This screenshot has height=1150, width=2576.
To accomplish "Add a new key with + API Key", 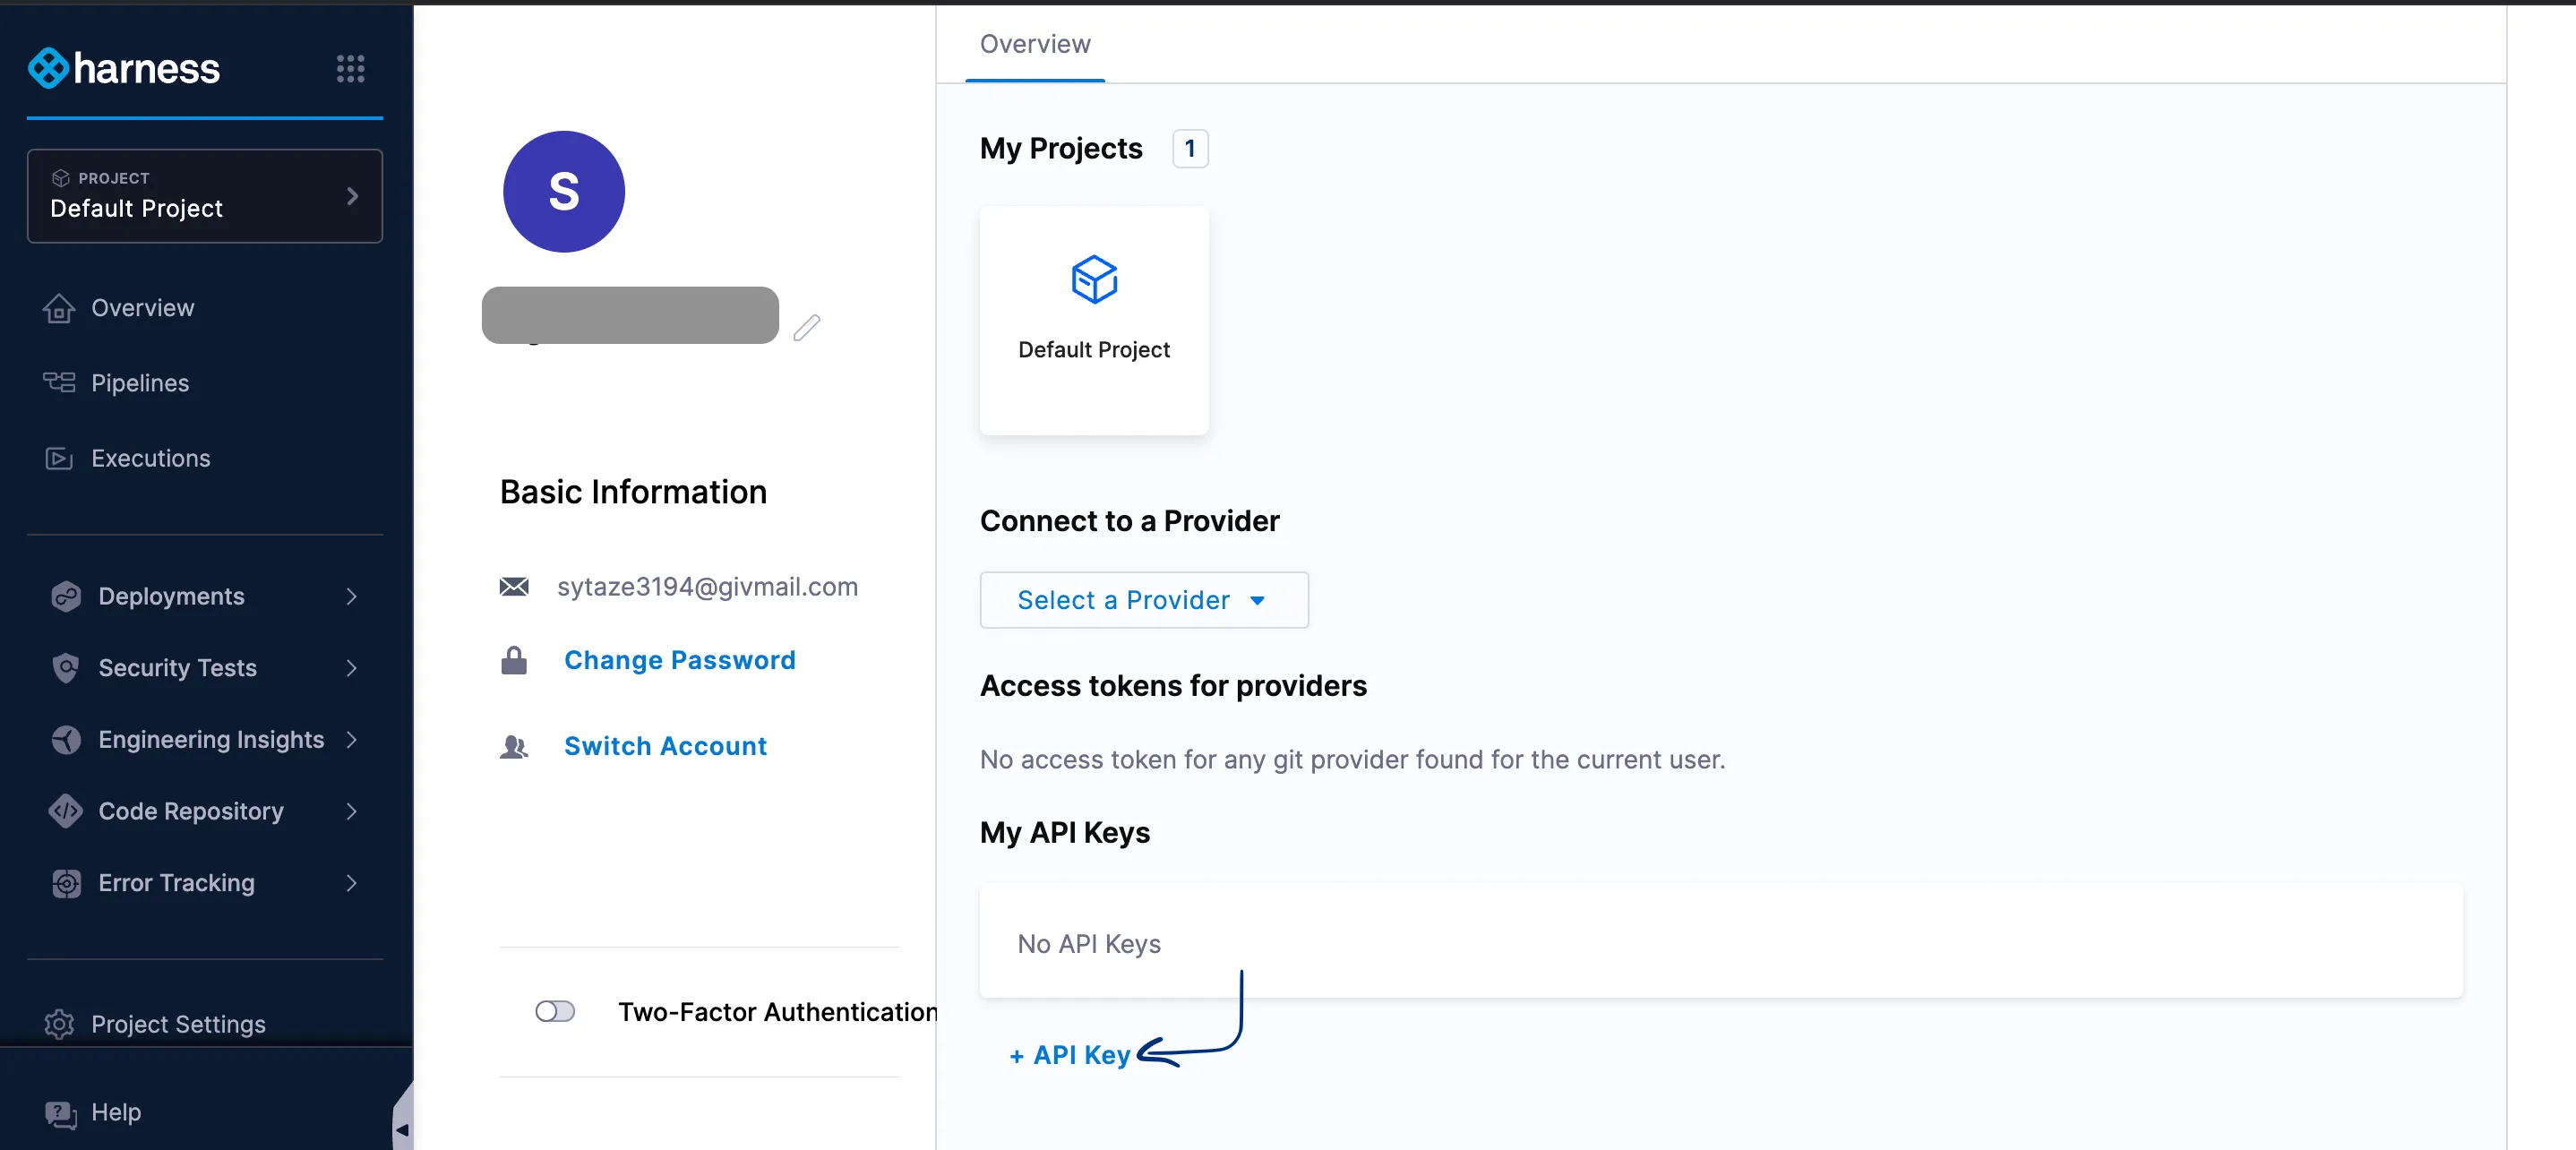I will (1069, 1055).
